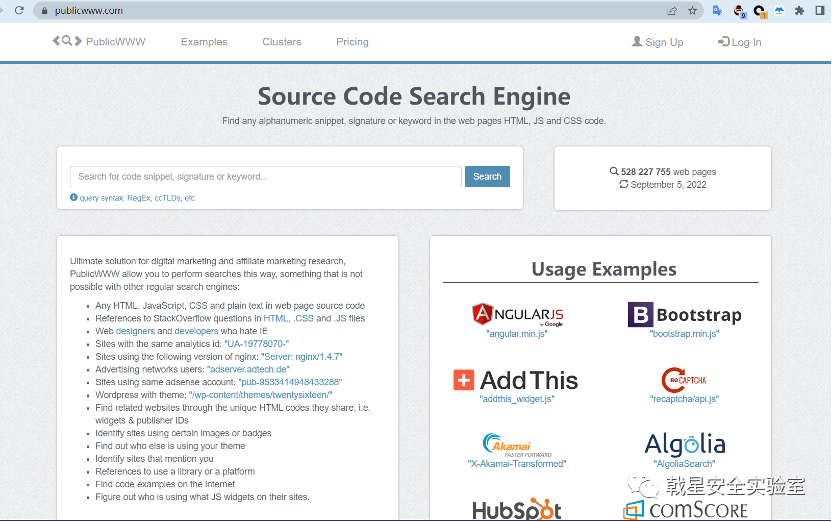Click the blue Search button
Viewport: 832px width, 522px height.
(x=487, y=177)
